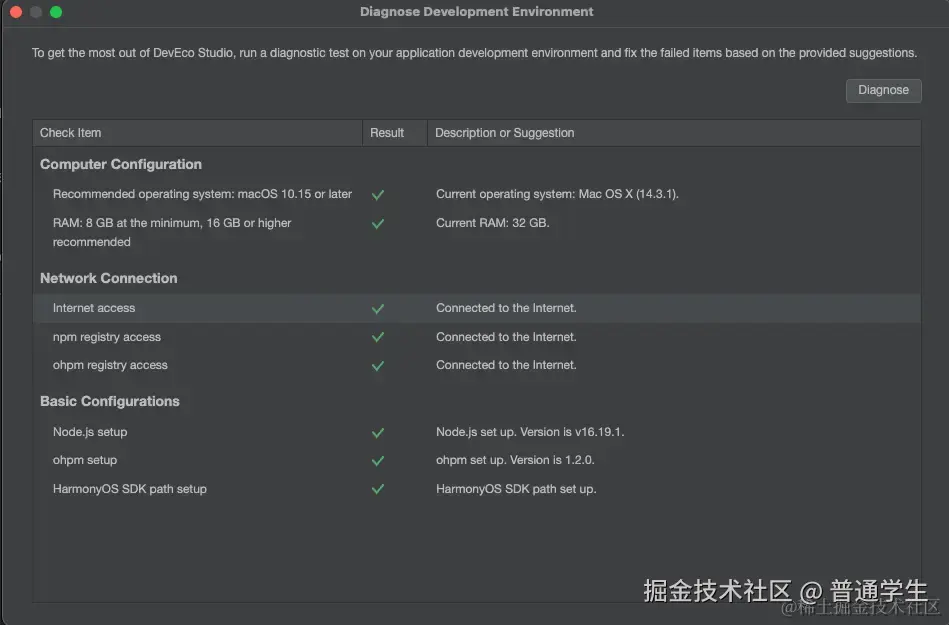This screenshot has width=949, height=625.
Task: Select the Internet access row
Action: (94, 308)
